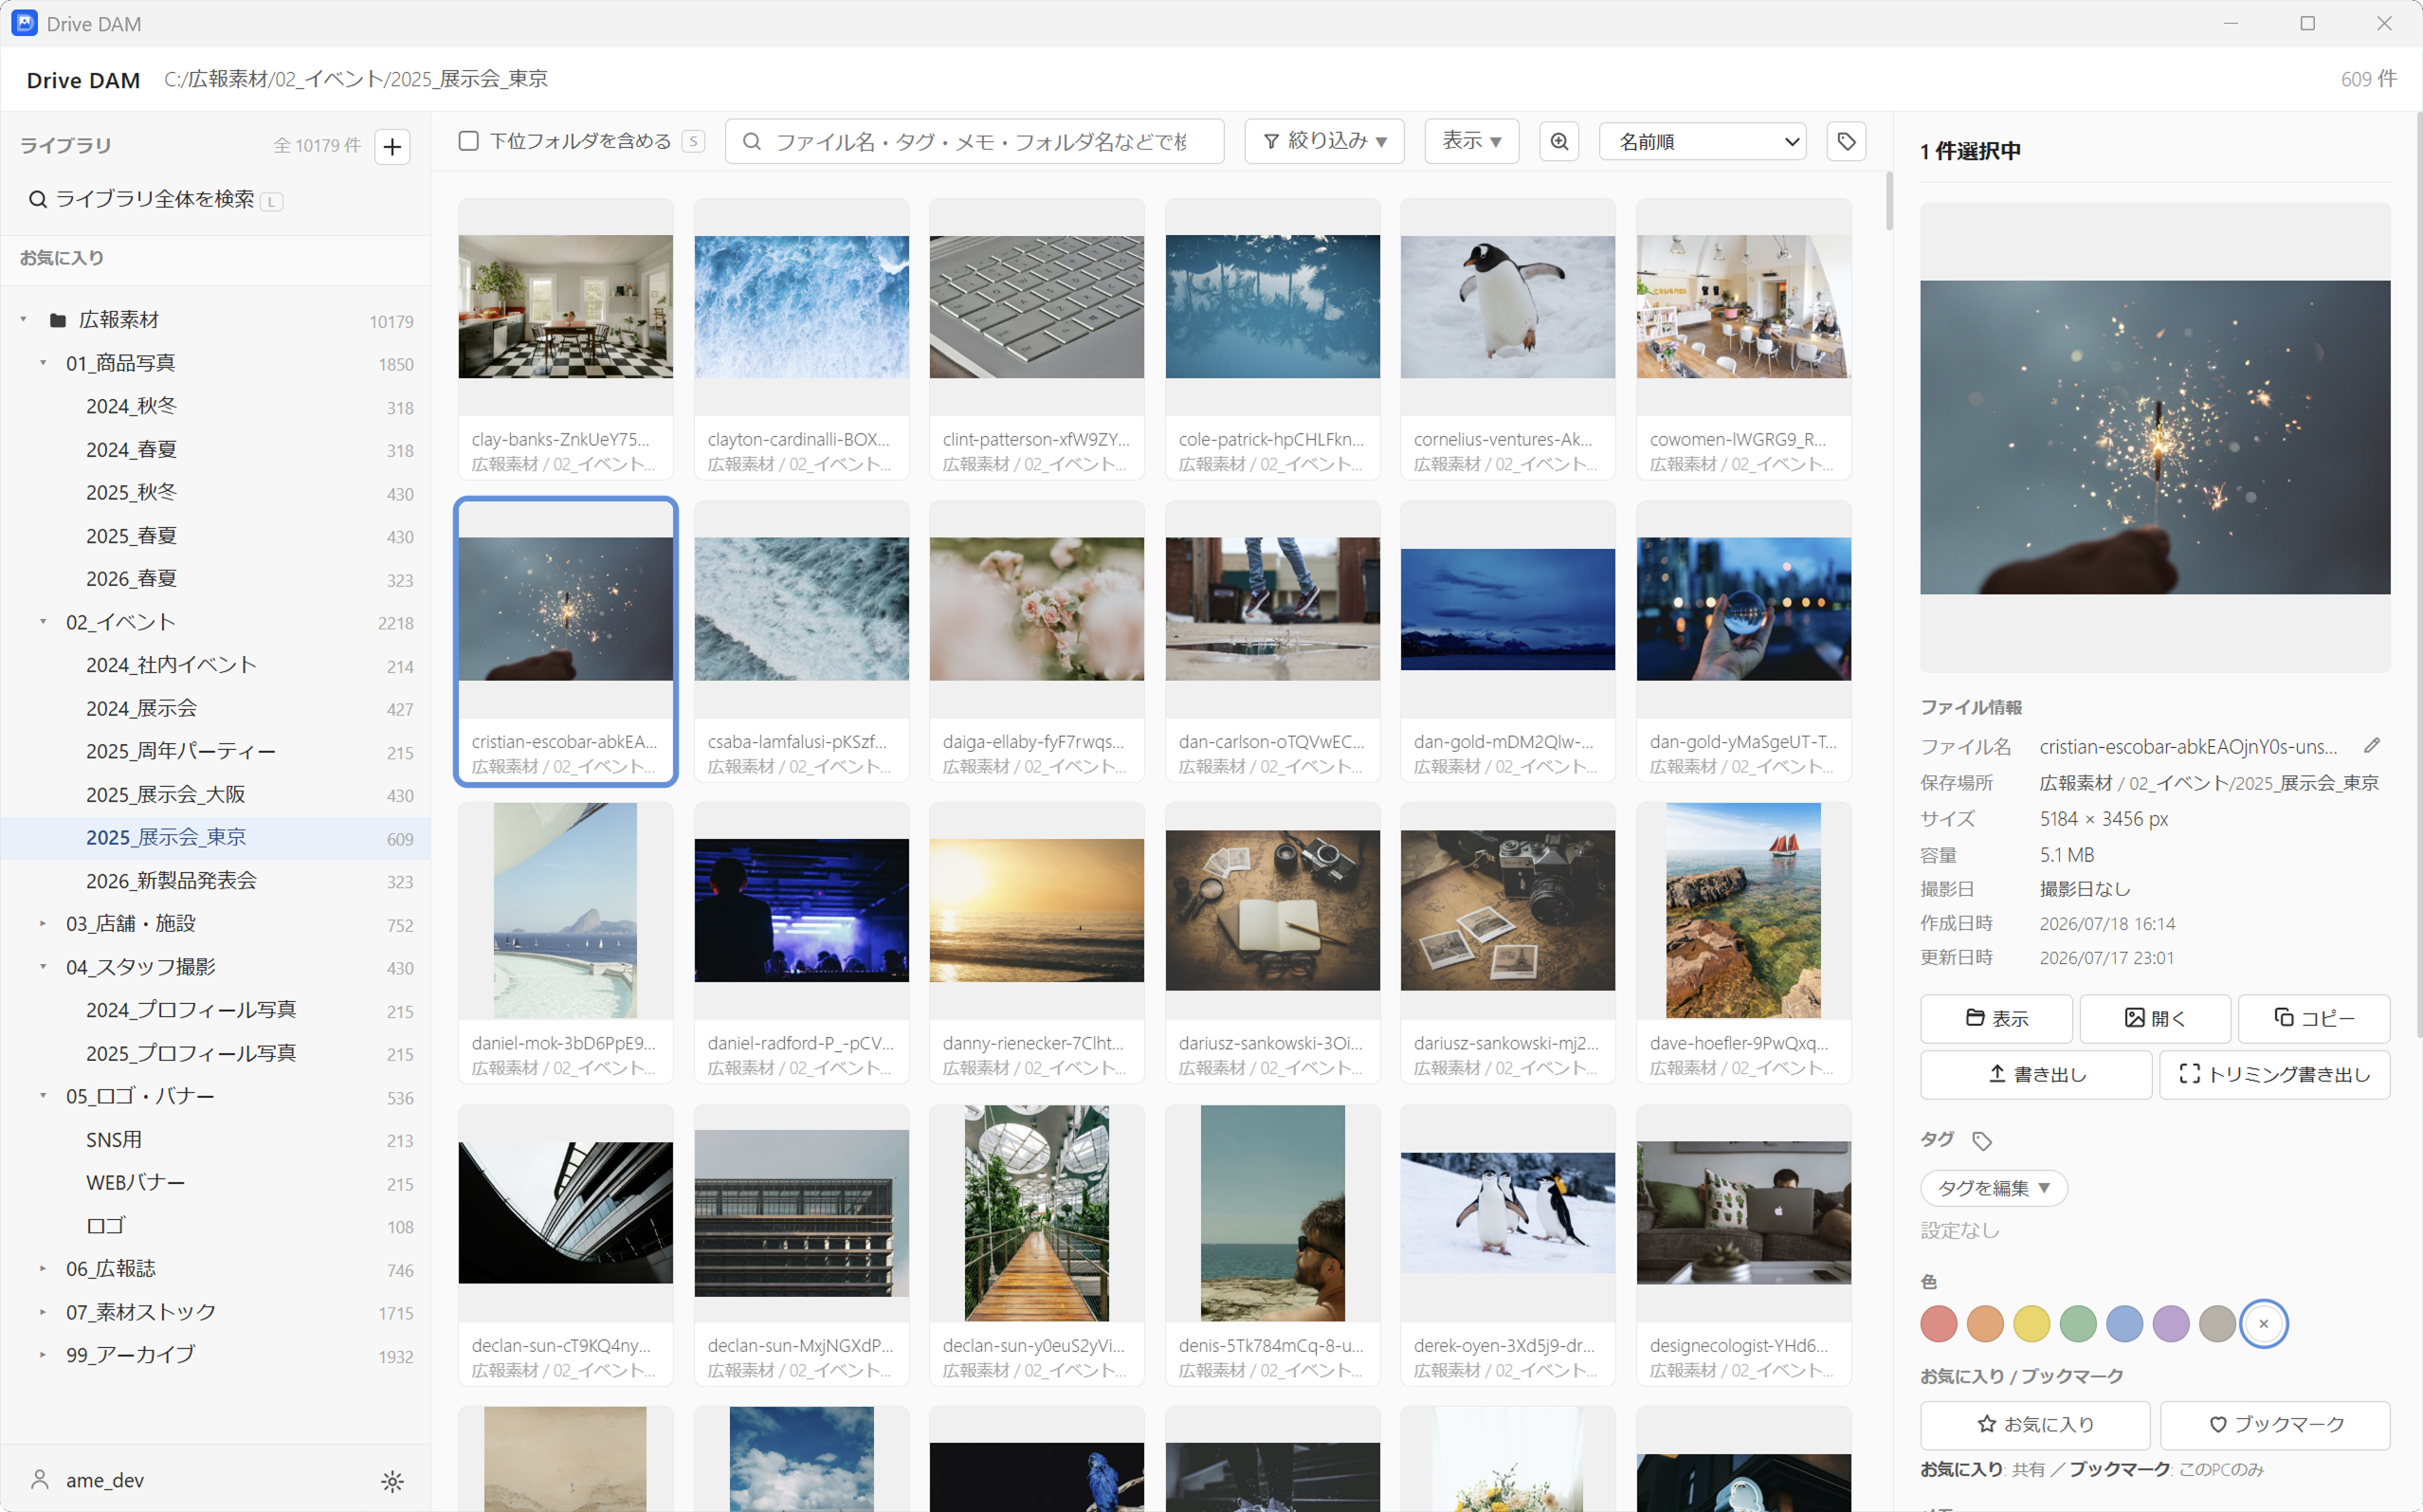Clear the color label with X swatch
The image size is (2423, 1512).
pos(2263,1324)
